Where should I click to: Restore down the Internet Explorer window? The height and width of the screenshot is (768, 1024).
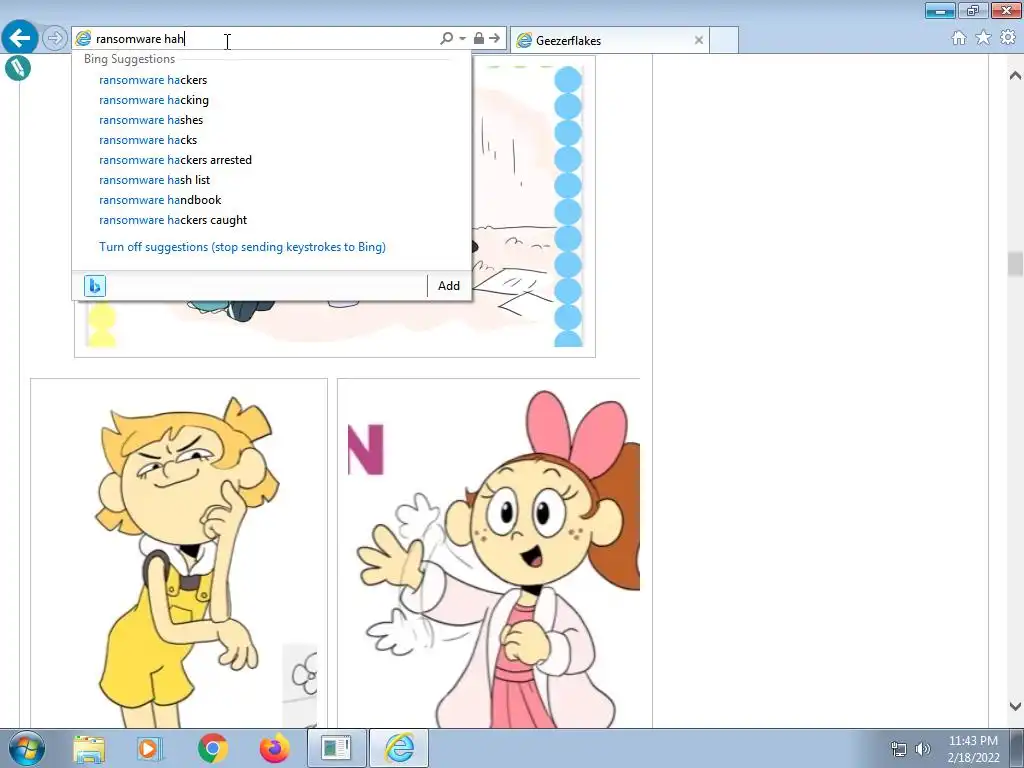tap(972, 11)
